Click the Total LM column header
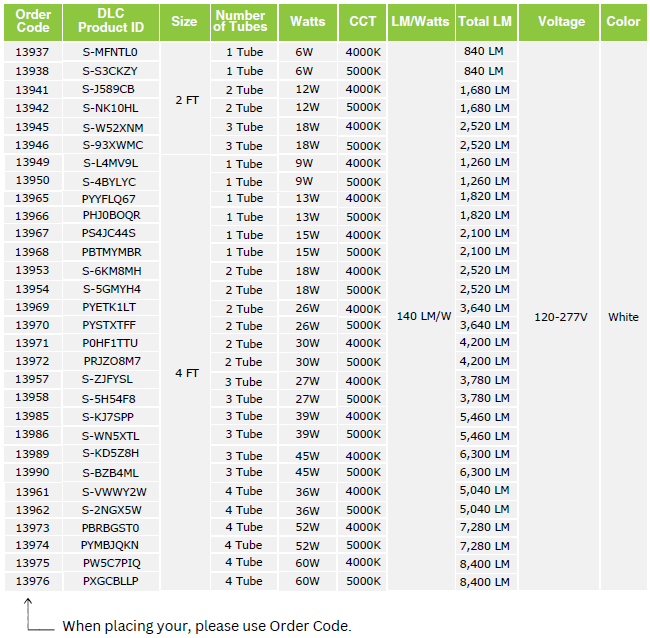The image size is (650, 638). coord(486,22)
